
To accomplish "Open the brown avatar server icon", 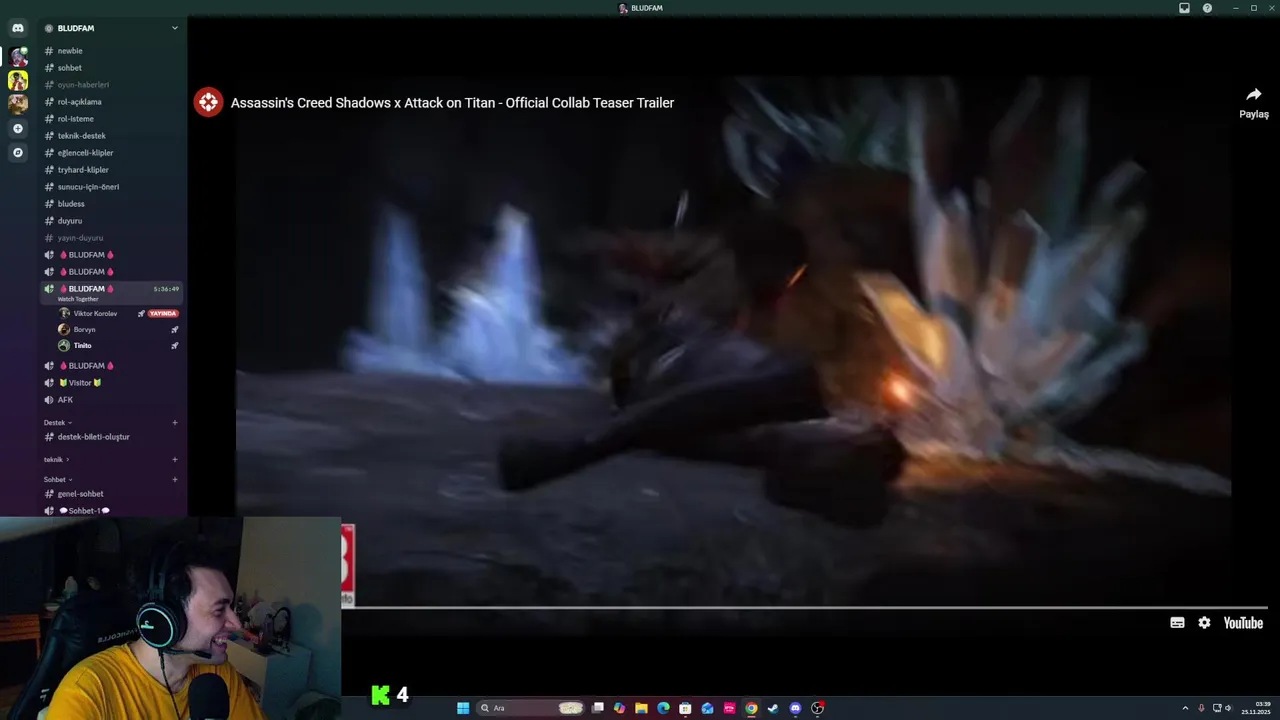I will click(x=18, y=103).
